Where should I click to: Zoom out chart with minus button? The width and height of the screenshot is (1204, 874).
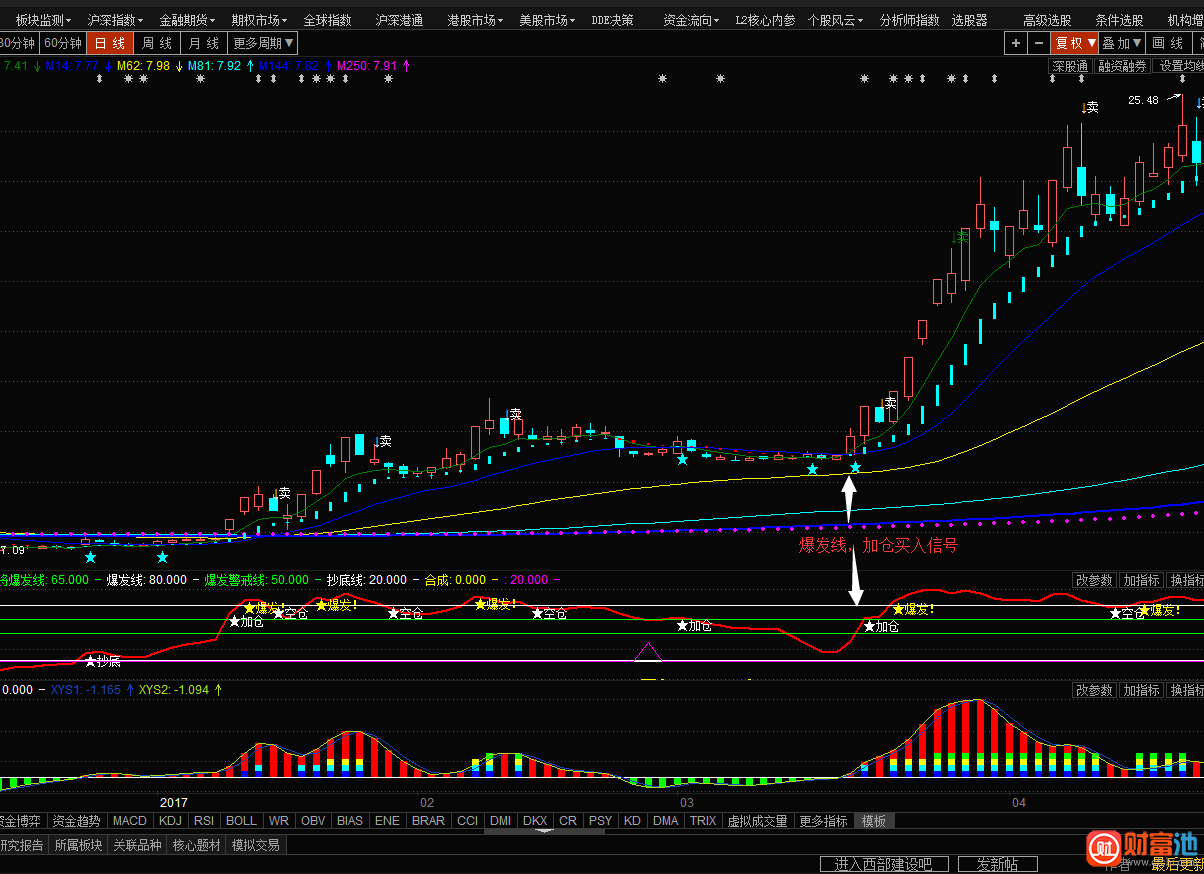[x=1038, y=43]
